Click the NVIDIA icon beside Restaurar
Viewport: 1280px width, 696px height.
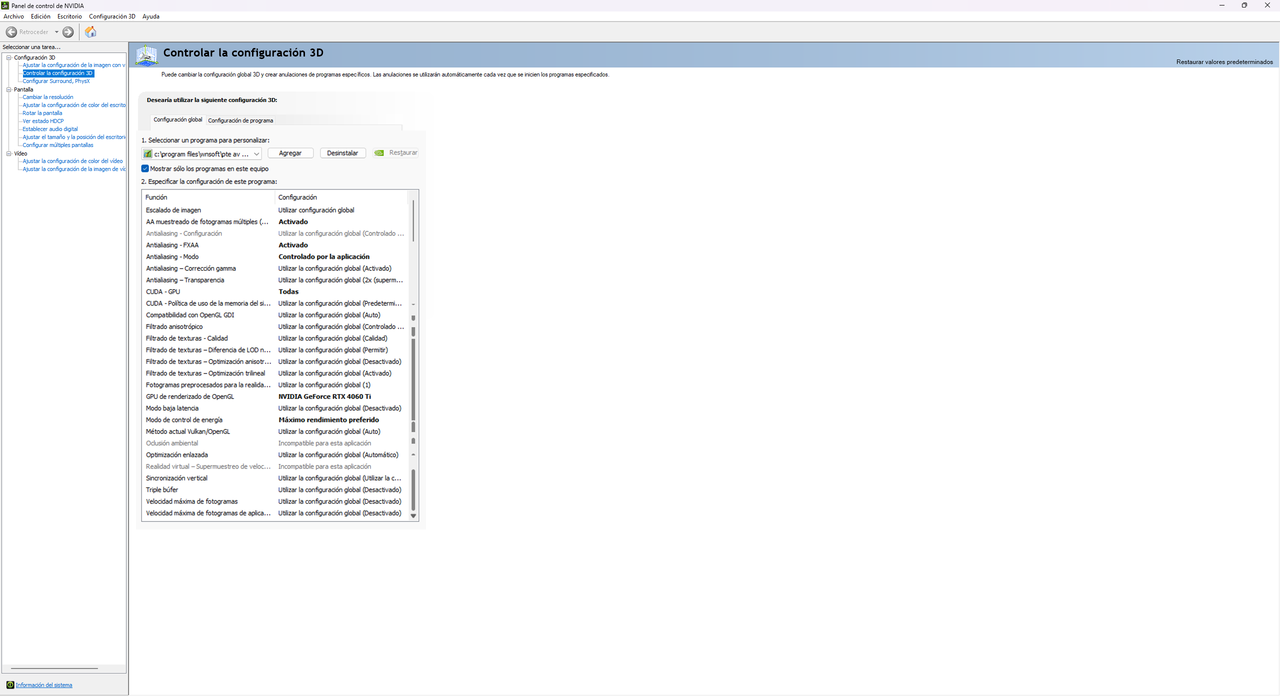click(x=379, y=153)
